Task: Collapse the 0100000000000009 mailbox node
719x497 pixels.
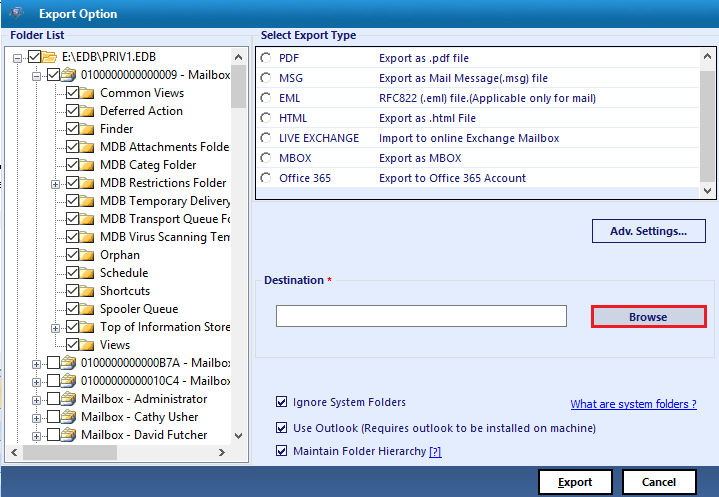Action: click(x=36, y=76)
